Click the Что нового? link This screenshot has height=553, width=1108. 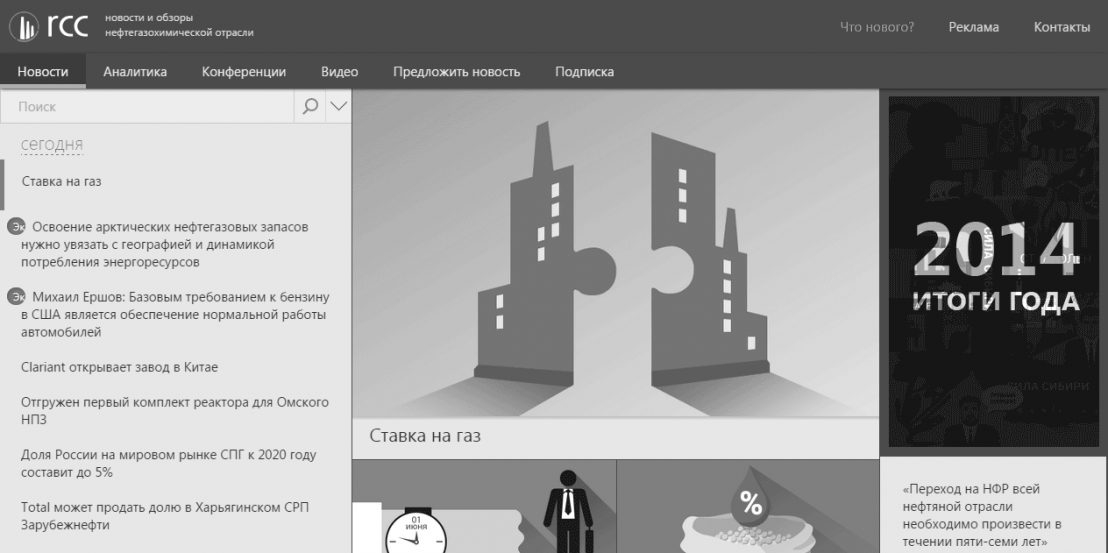(877, 27)
